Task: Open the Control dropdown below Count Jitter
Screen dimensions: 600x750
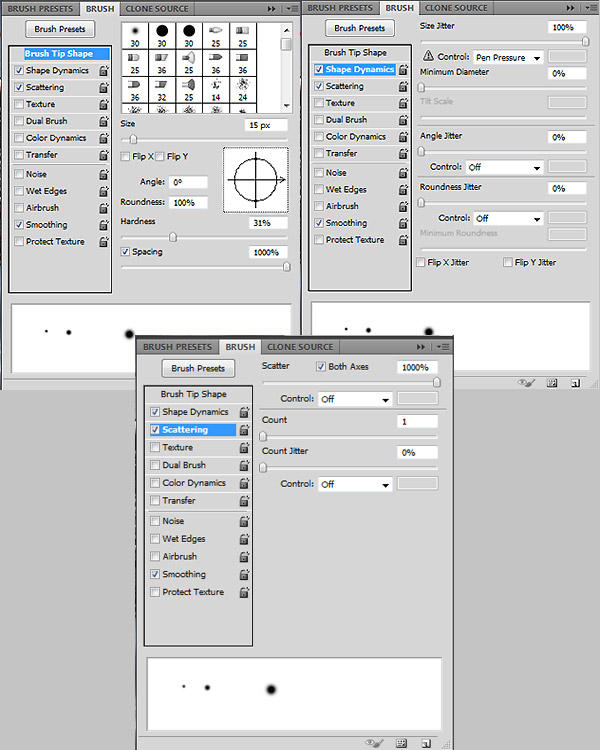Action: (x=354, y=485)
